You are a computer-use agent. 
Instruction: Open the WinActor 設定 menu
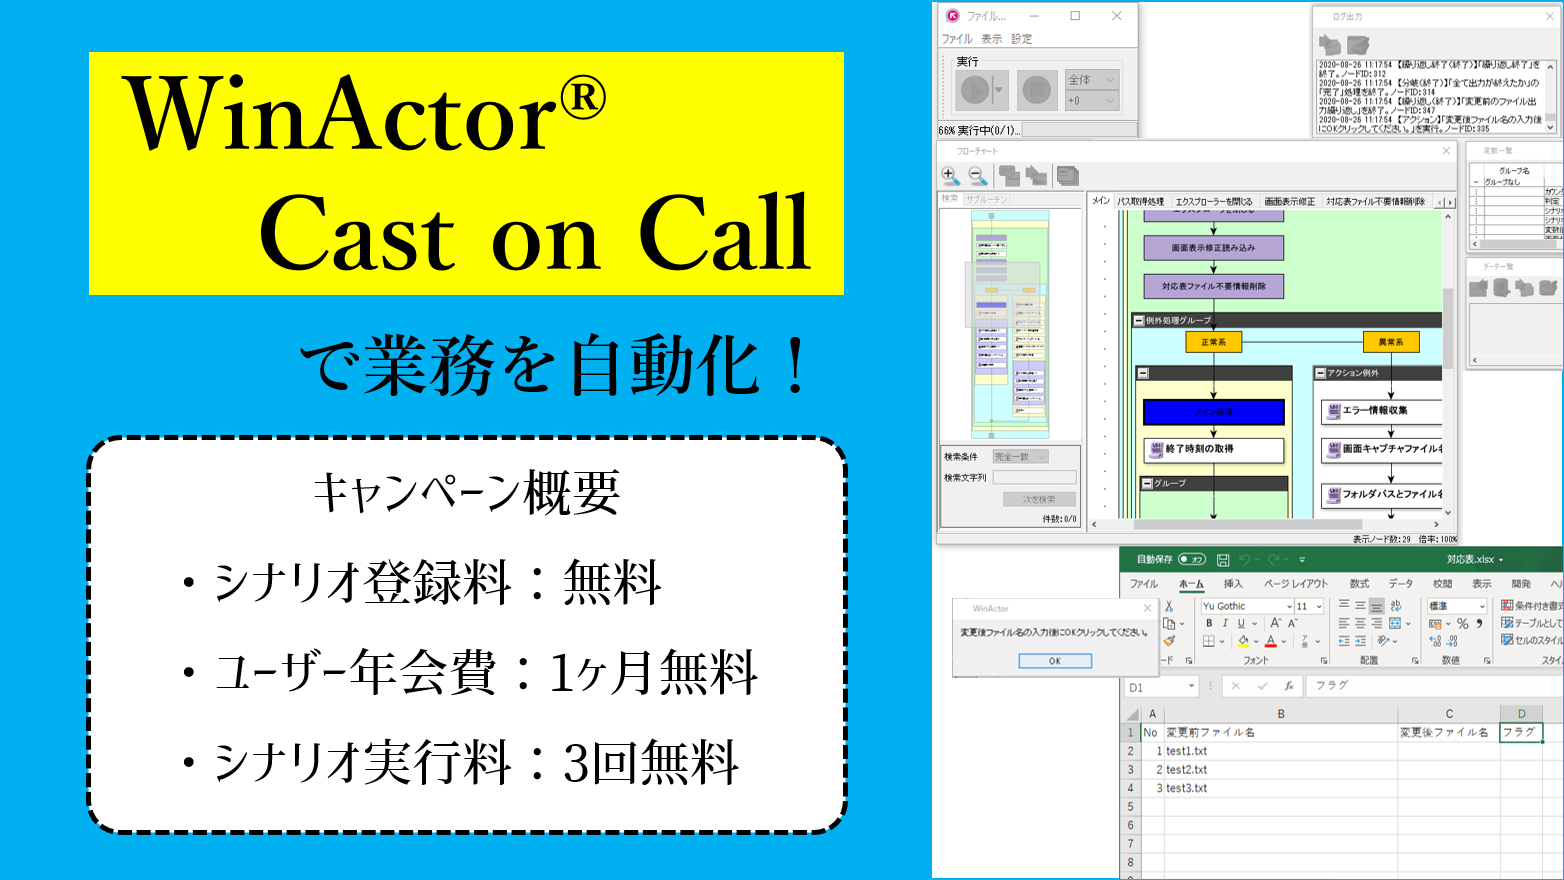pyautogui.click(x=1021, y=39)
